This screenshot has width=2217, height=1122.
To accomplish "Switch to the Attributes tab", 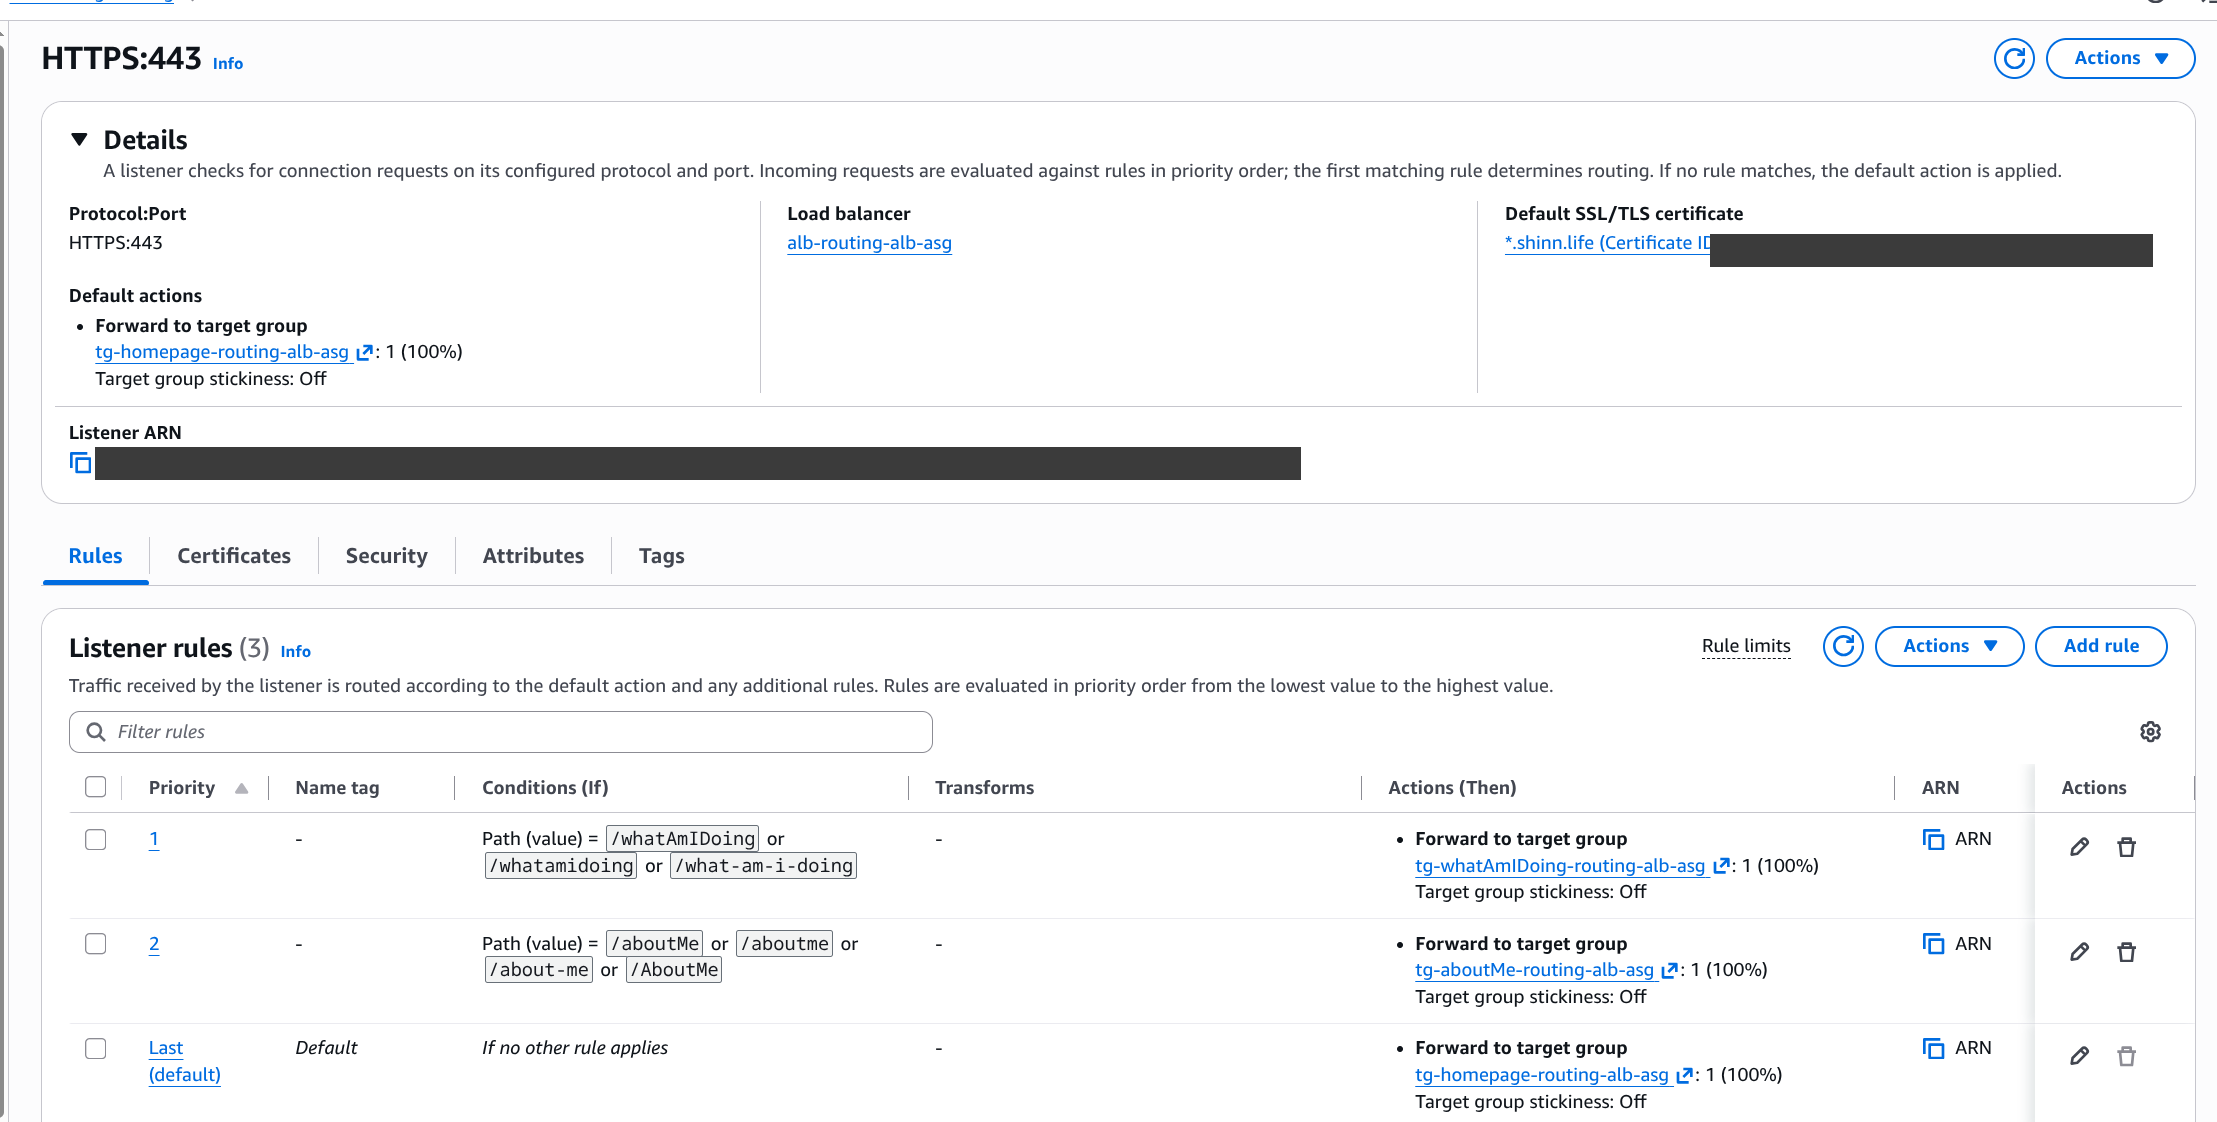I will click(533, 556).
